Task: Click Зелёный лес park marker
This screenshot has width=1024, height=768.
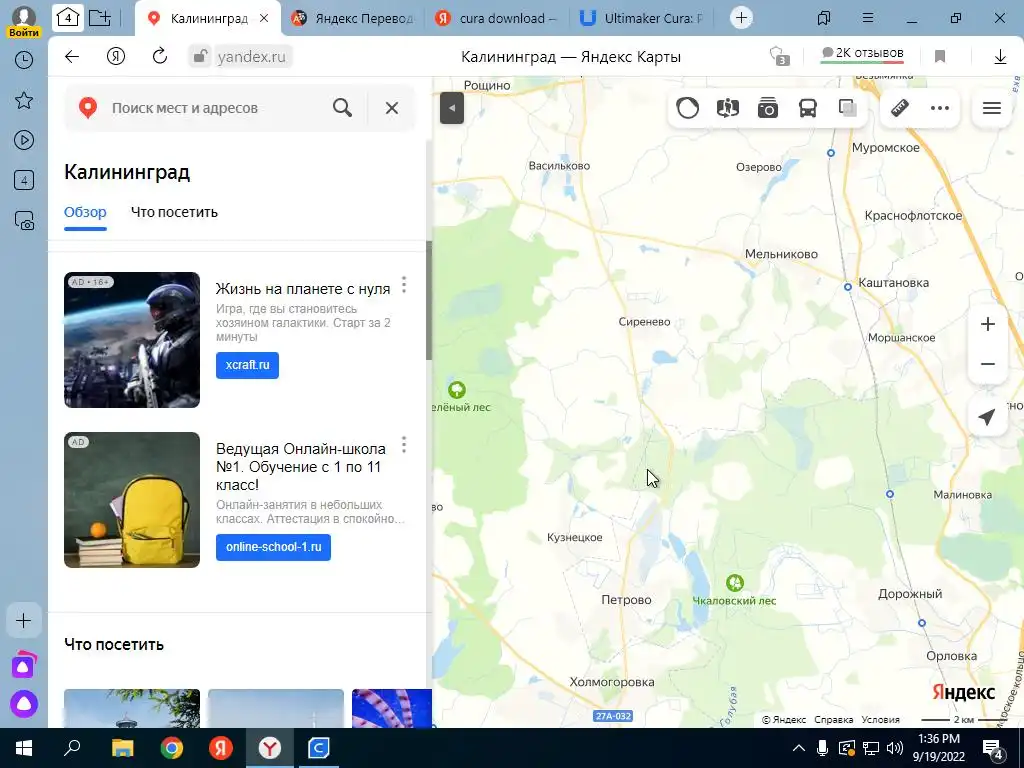Action: coord(456,391)
